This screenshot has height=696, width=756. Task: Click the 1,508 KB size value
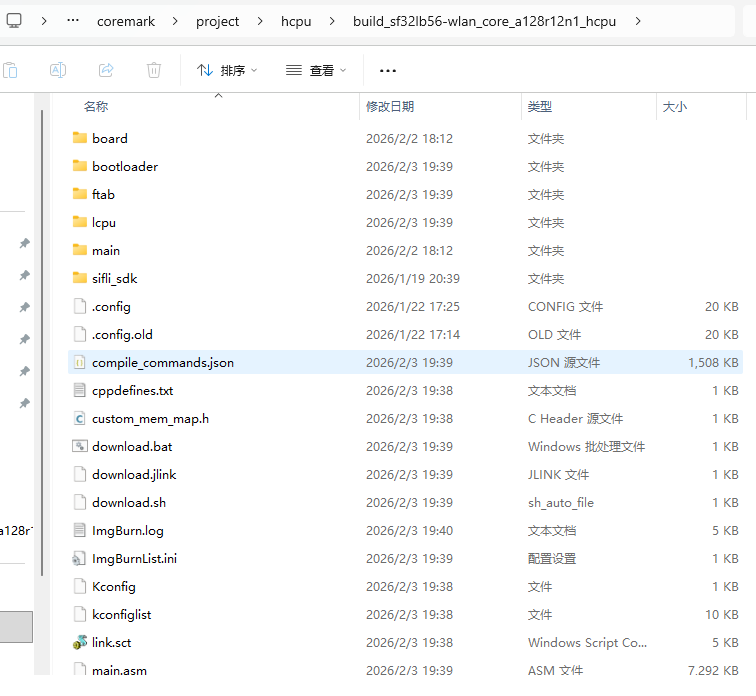[713, 362]
